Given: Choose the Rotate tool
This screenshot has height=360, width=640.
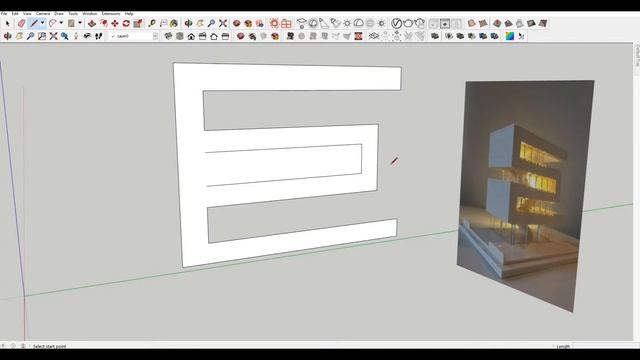Looking at the screenshot, I should [126, 24].
